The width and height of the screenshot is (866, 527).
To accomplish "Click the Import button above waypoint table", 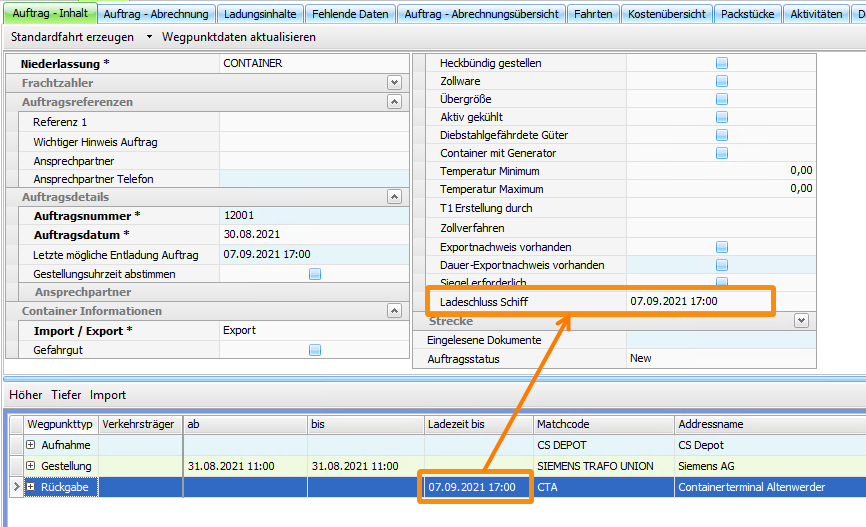I will click(108, 395).
